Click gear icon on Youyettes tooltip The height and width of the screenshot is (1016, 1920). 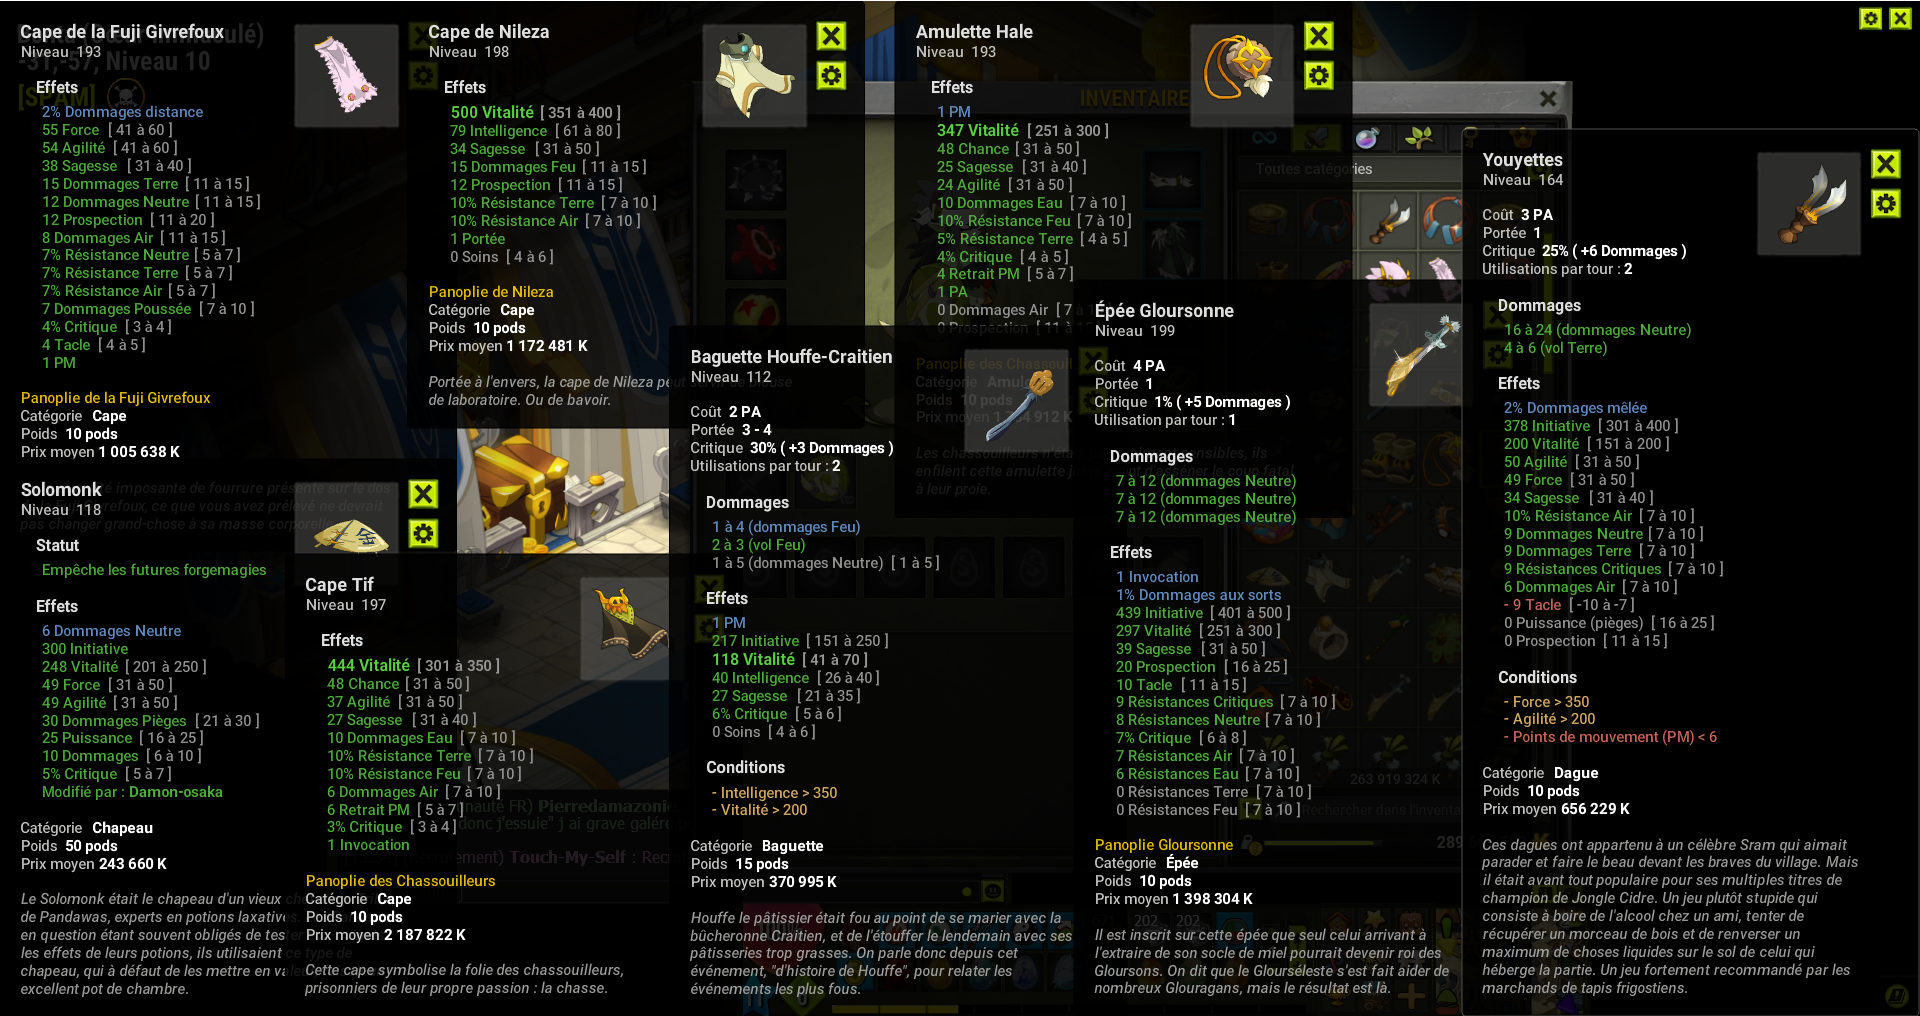(1886, 204)
